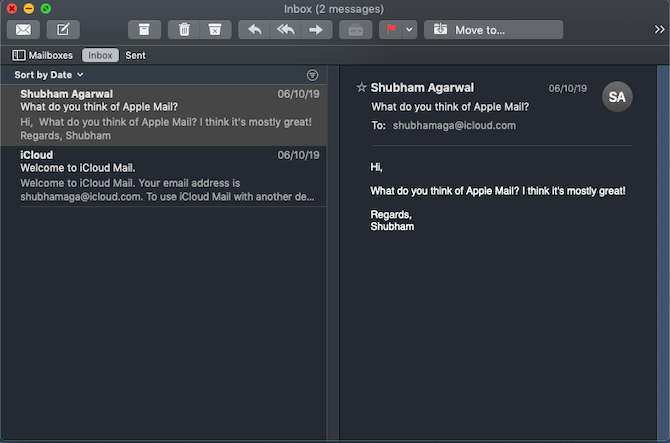
Task: Open the Move to... mailbox menu
Action: click(493, 29)
